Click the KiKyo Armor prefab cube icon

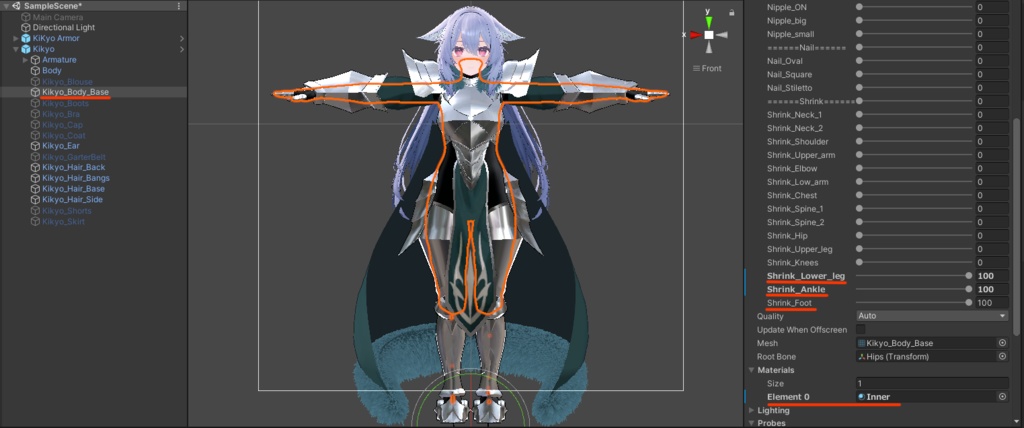pyautogui.click(x=25, y=39)
